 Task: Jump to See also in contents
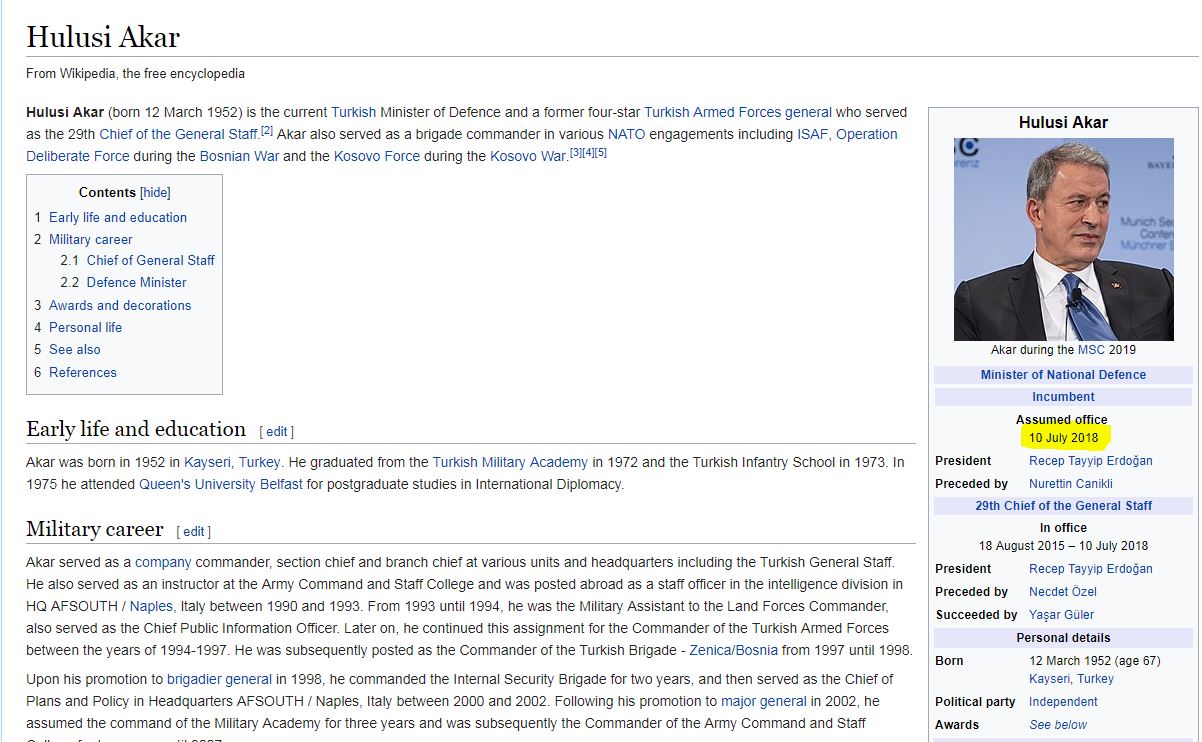point(75,349)
